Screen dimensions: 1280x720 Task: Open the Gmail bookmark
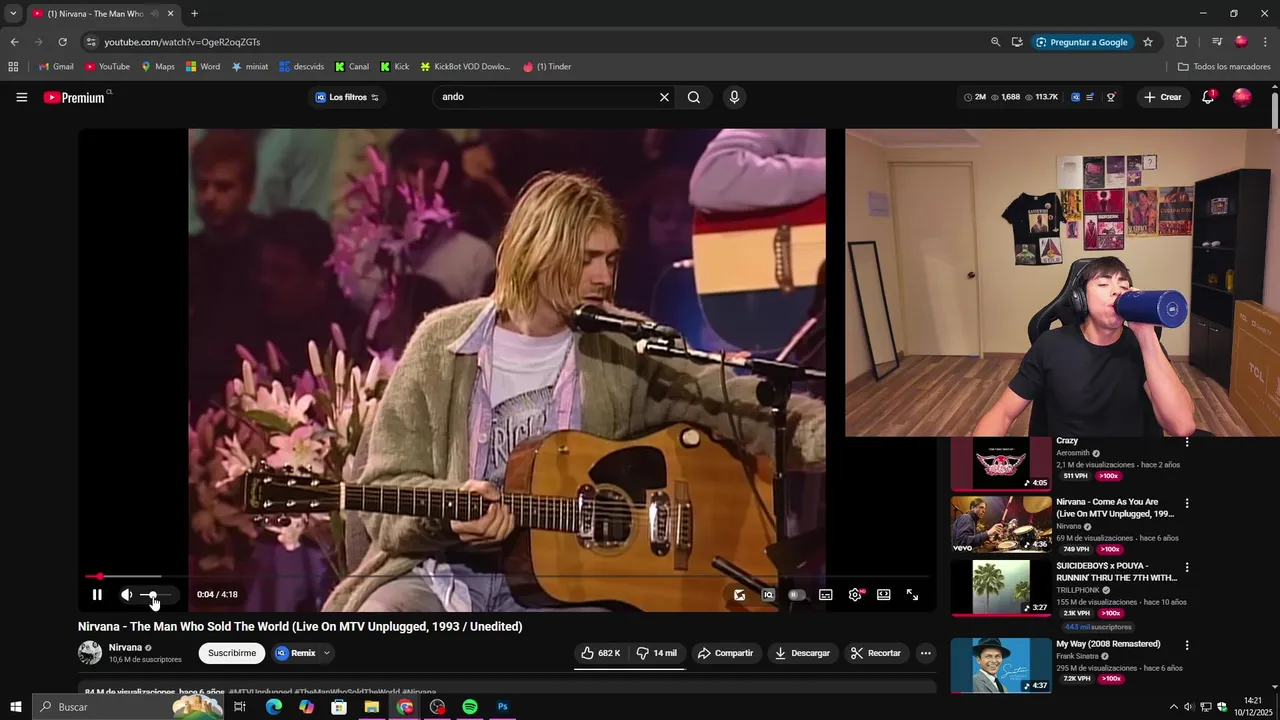pos(56,67)
